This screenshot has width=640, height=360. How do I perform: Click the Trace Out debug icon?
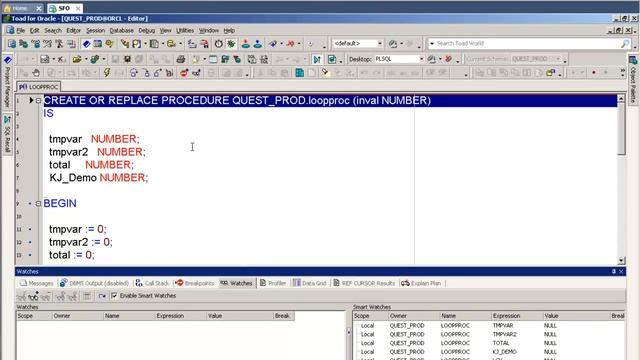coord(158,73)
